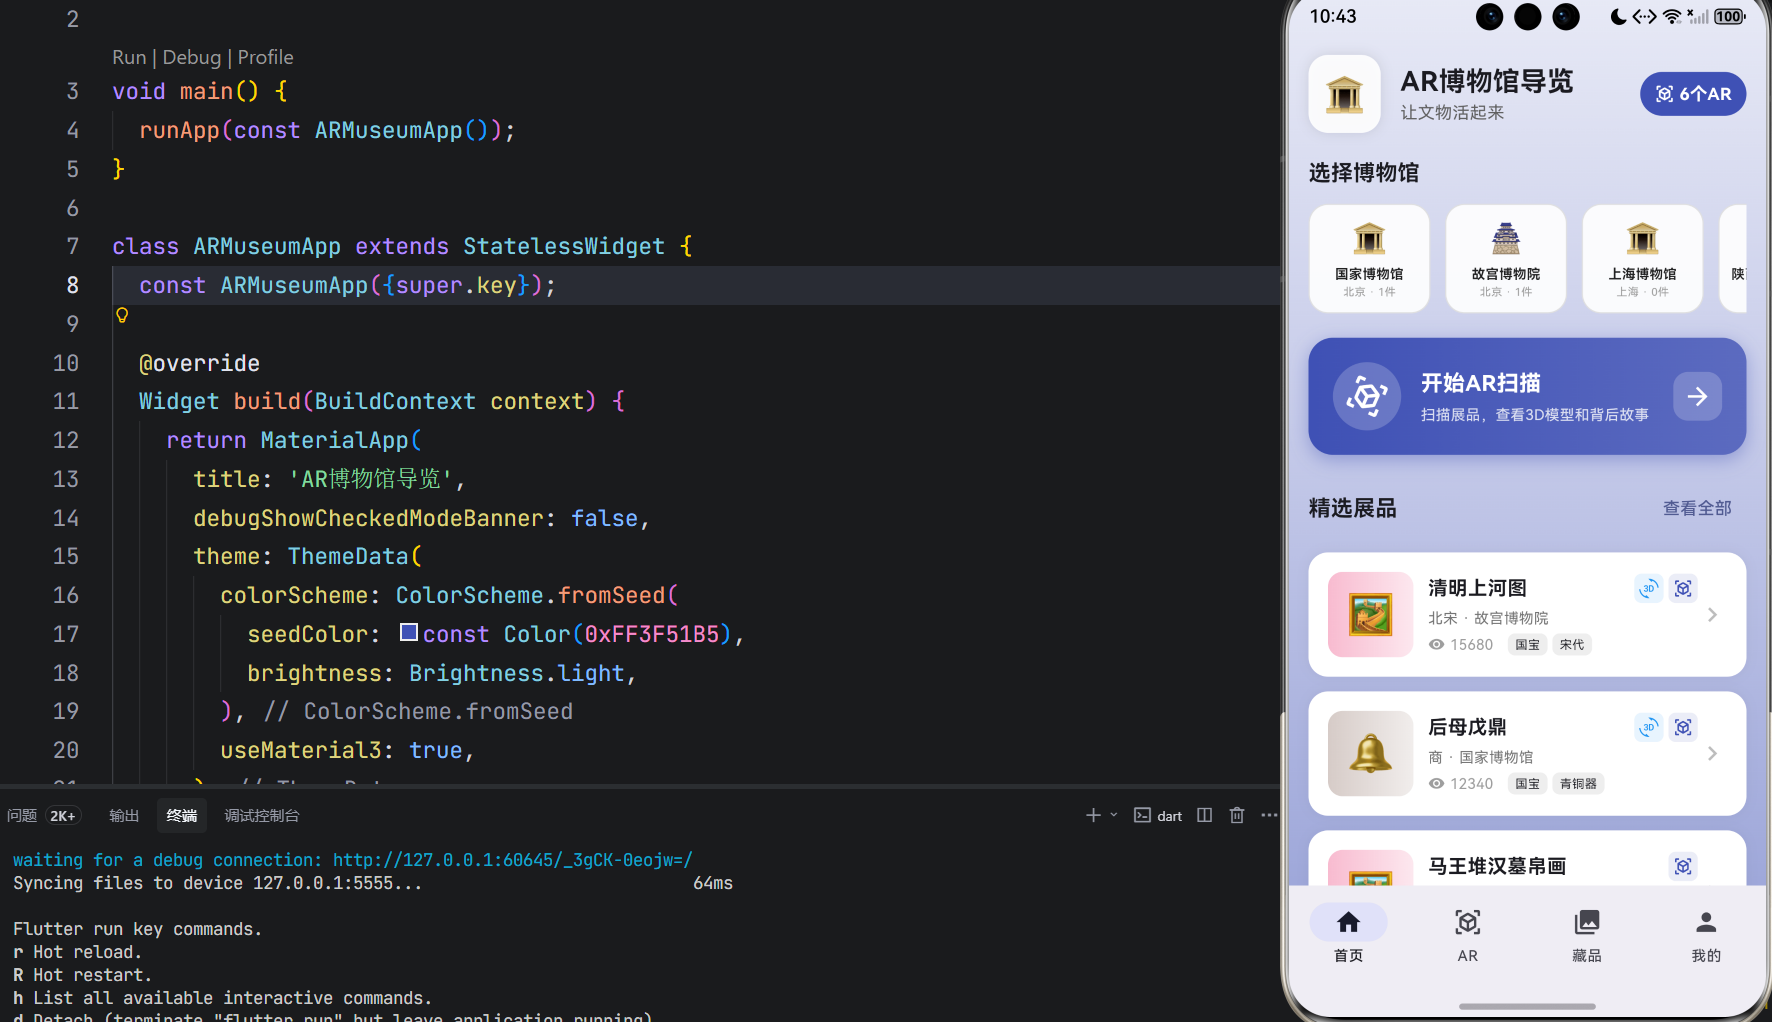1772x1022 pixels.
Task: Tap the 15680 views eye icon
Action: [x=1436, y=645]
